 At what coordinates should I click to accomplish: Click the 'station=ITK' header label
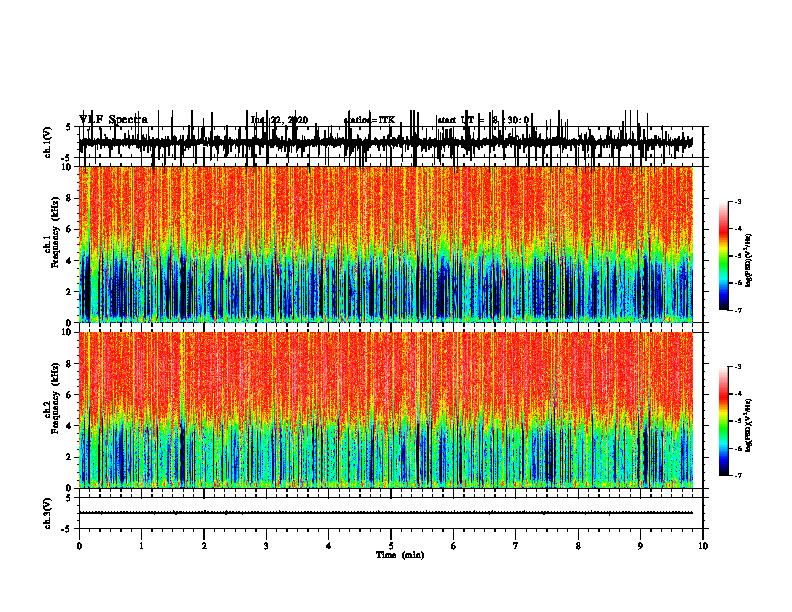click(x=369, y=120)
